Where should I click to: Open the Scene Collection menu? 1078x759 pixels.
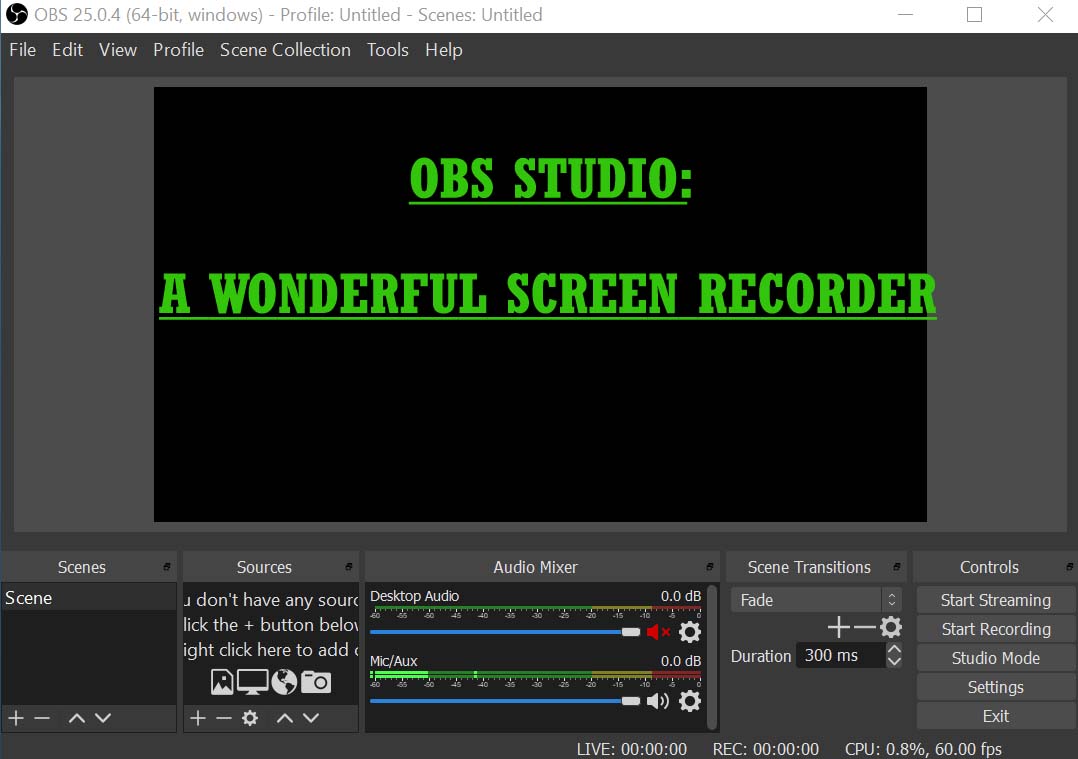coord(285,50)
